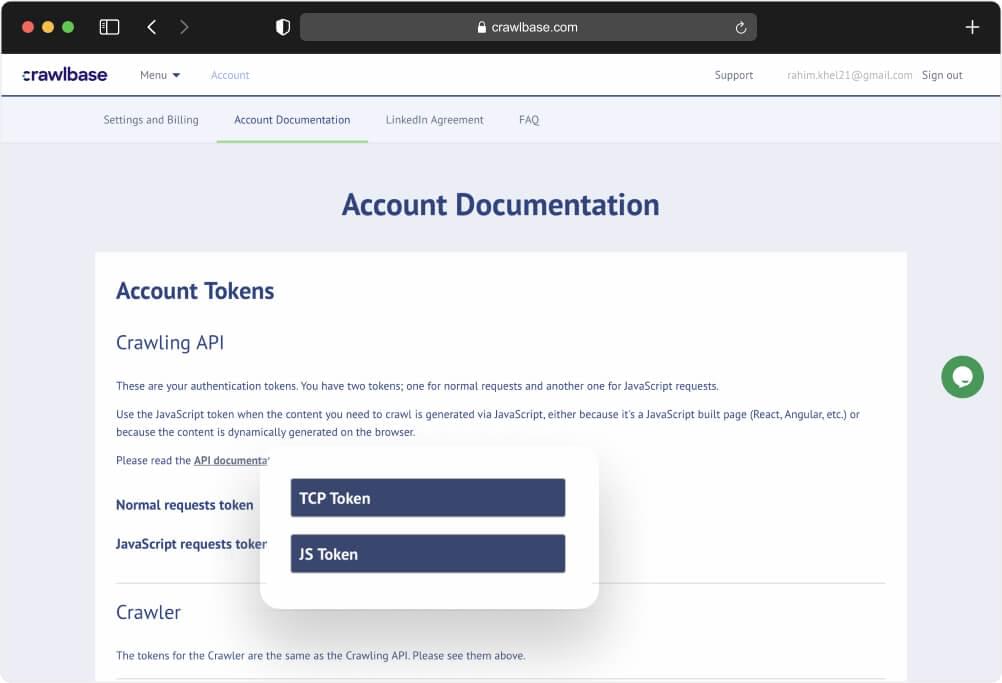1002x683 pixels.
Task: Switch to the Settings and Billing tab
Action: click(150, 119)
